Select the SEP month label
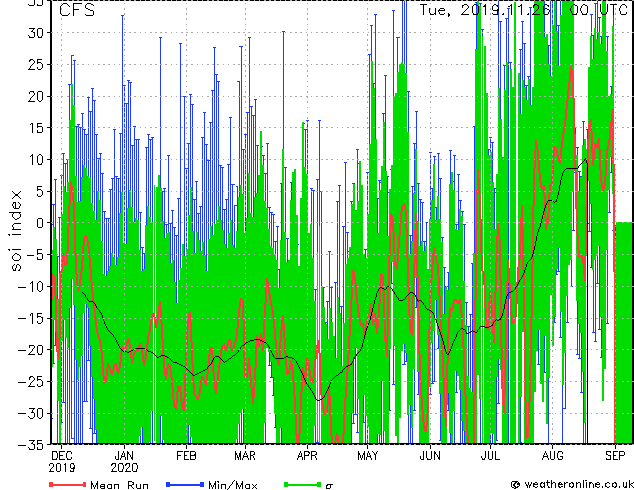 pyautogui.click(x=615, y=456)
